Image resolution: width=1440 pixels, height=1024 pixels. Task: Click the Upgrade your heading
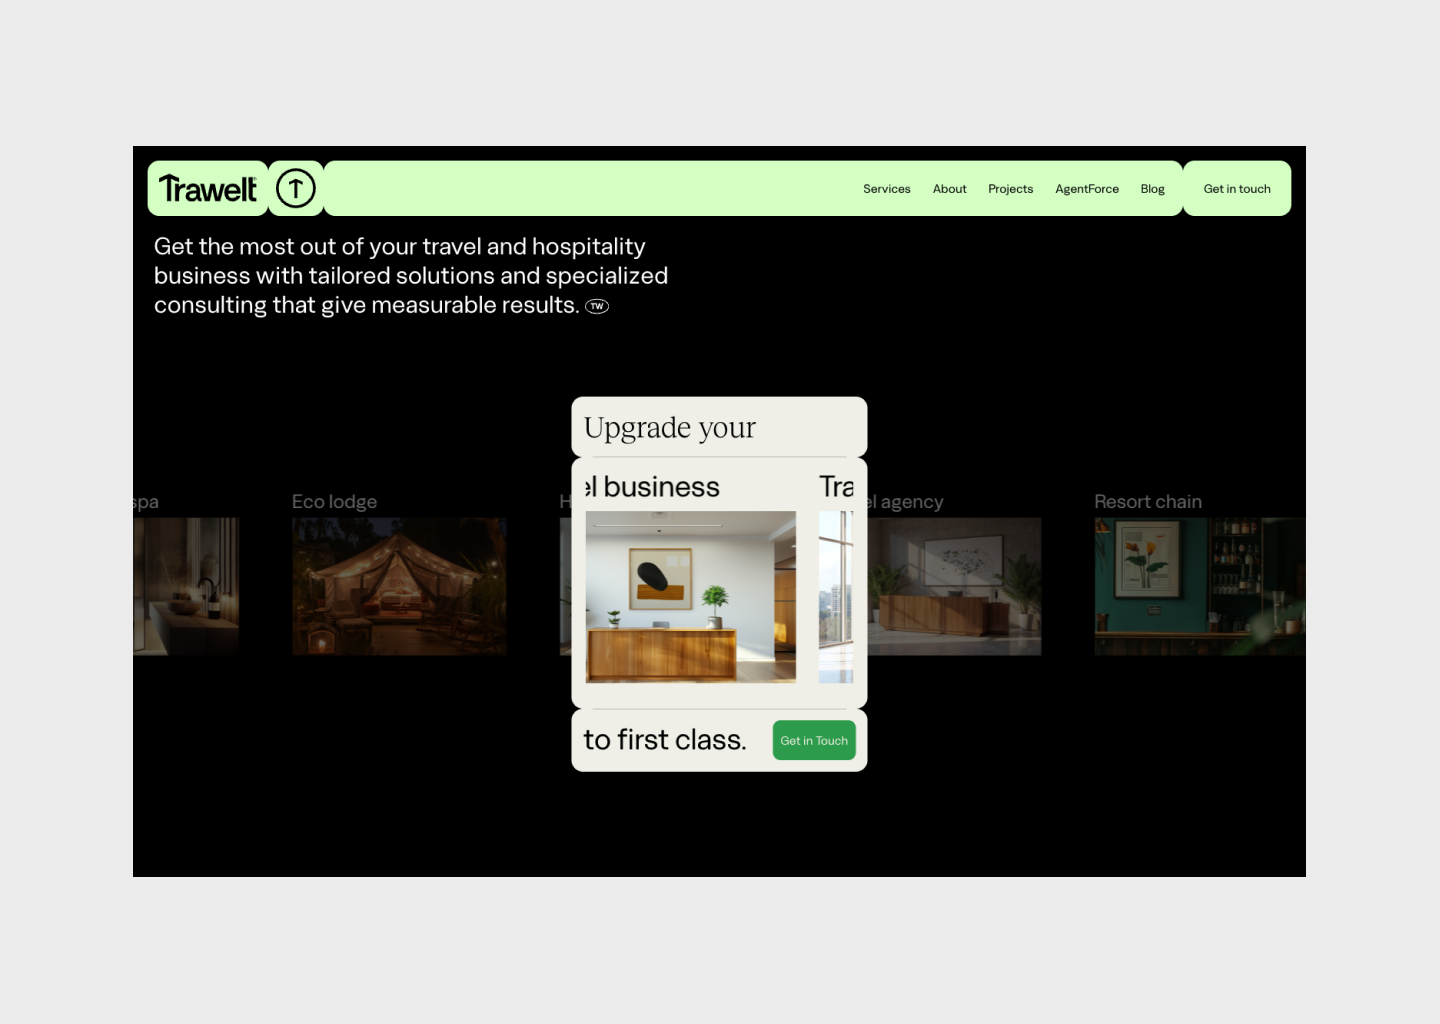pos(669,428)
